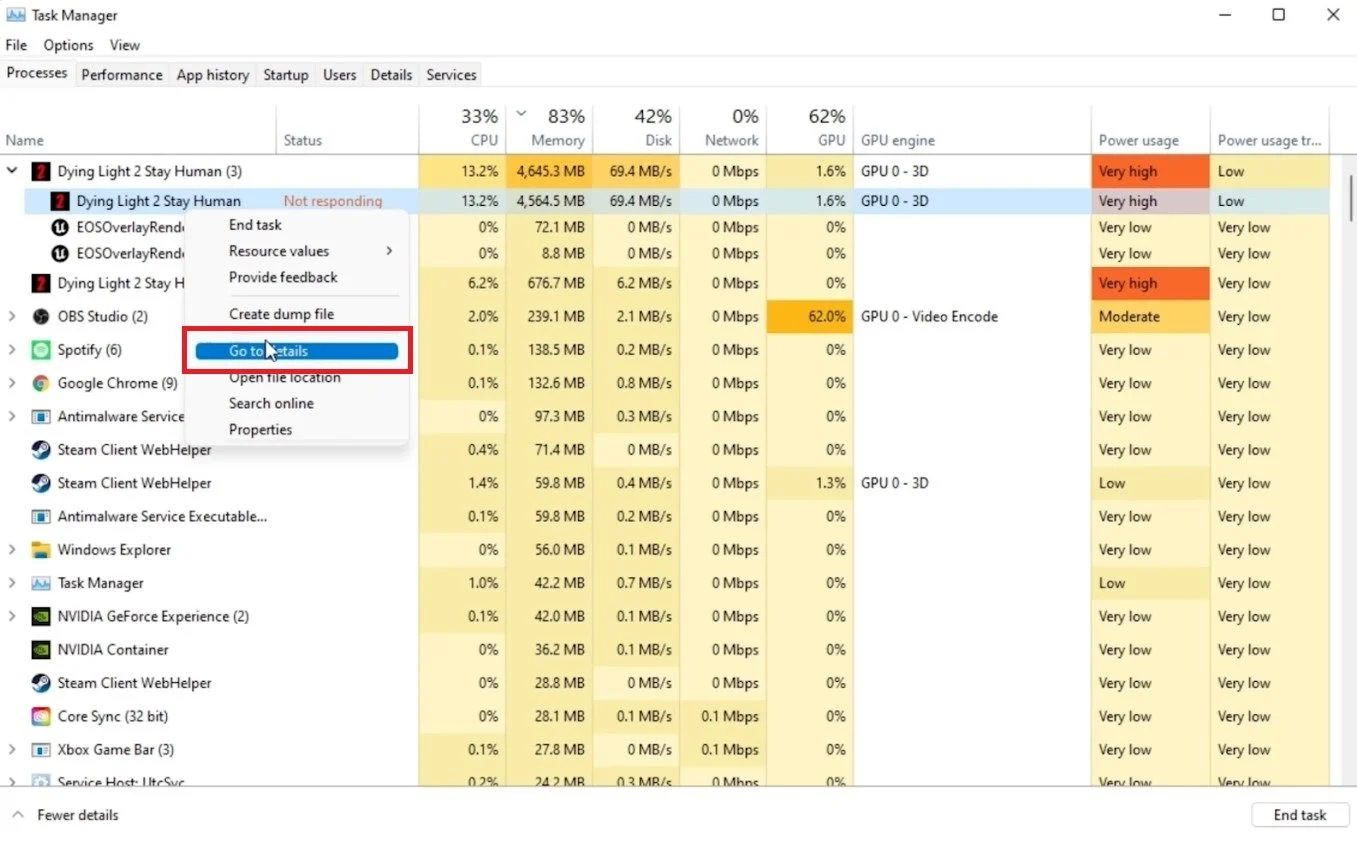Expand the Google Chrome (9) group
Viewport: 1357px width, 841px height.
(x=12, y=383)
